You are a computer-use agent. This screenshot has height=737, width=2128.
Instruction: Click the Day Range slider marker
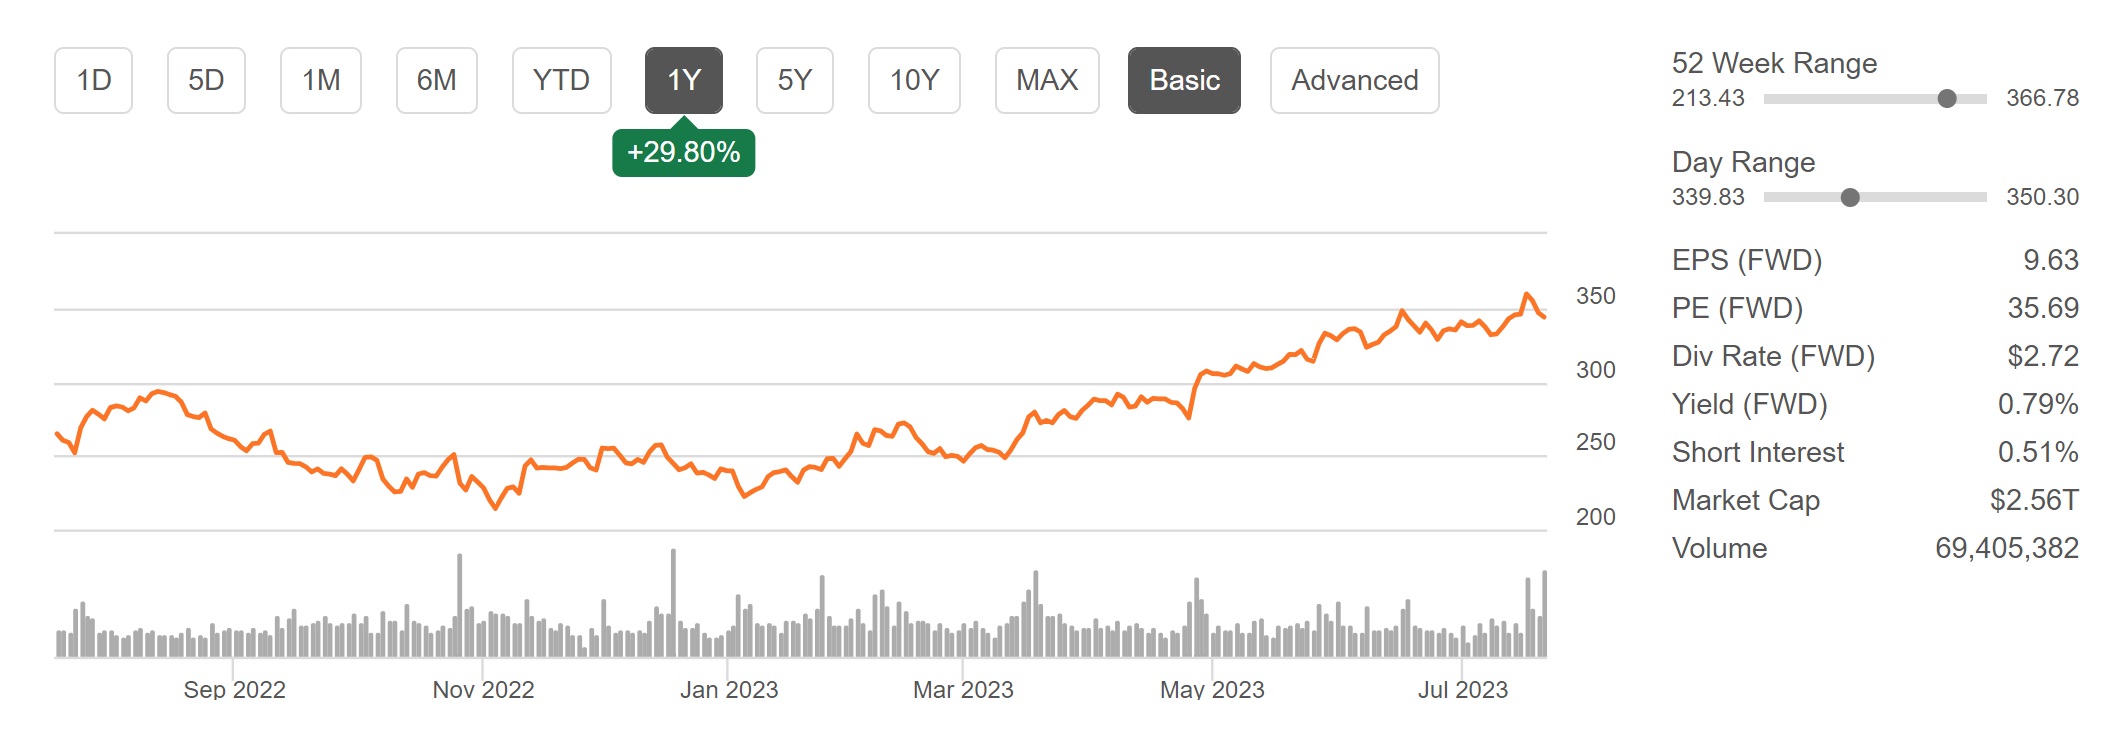click(x=1850, y=197)
